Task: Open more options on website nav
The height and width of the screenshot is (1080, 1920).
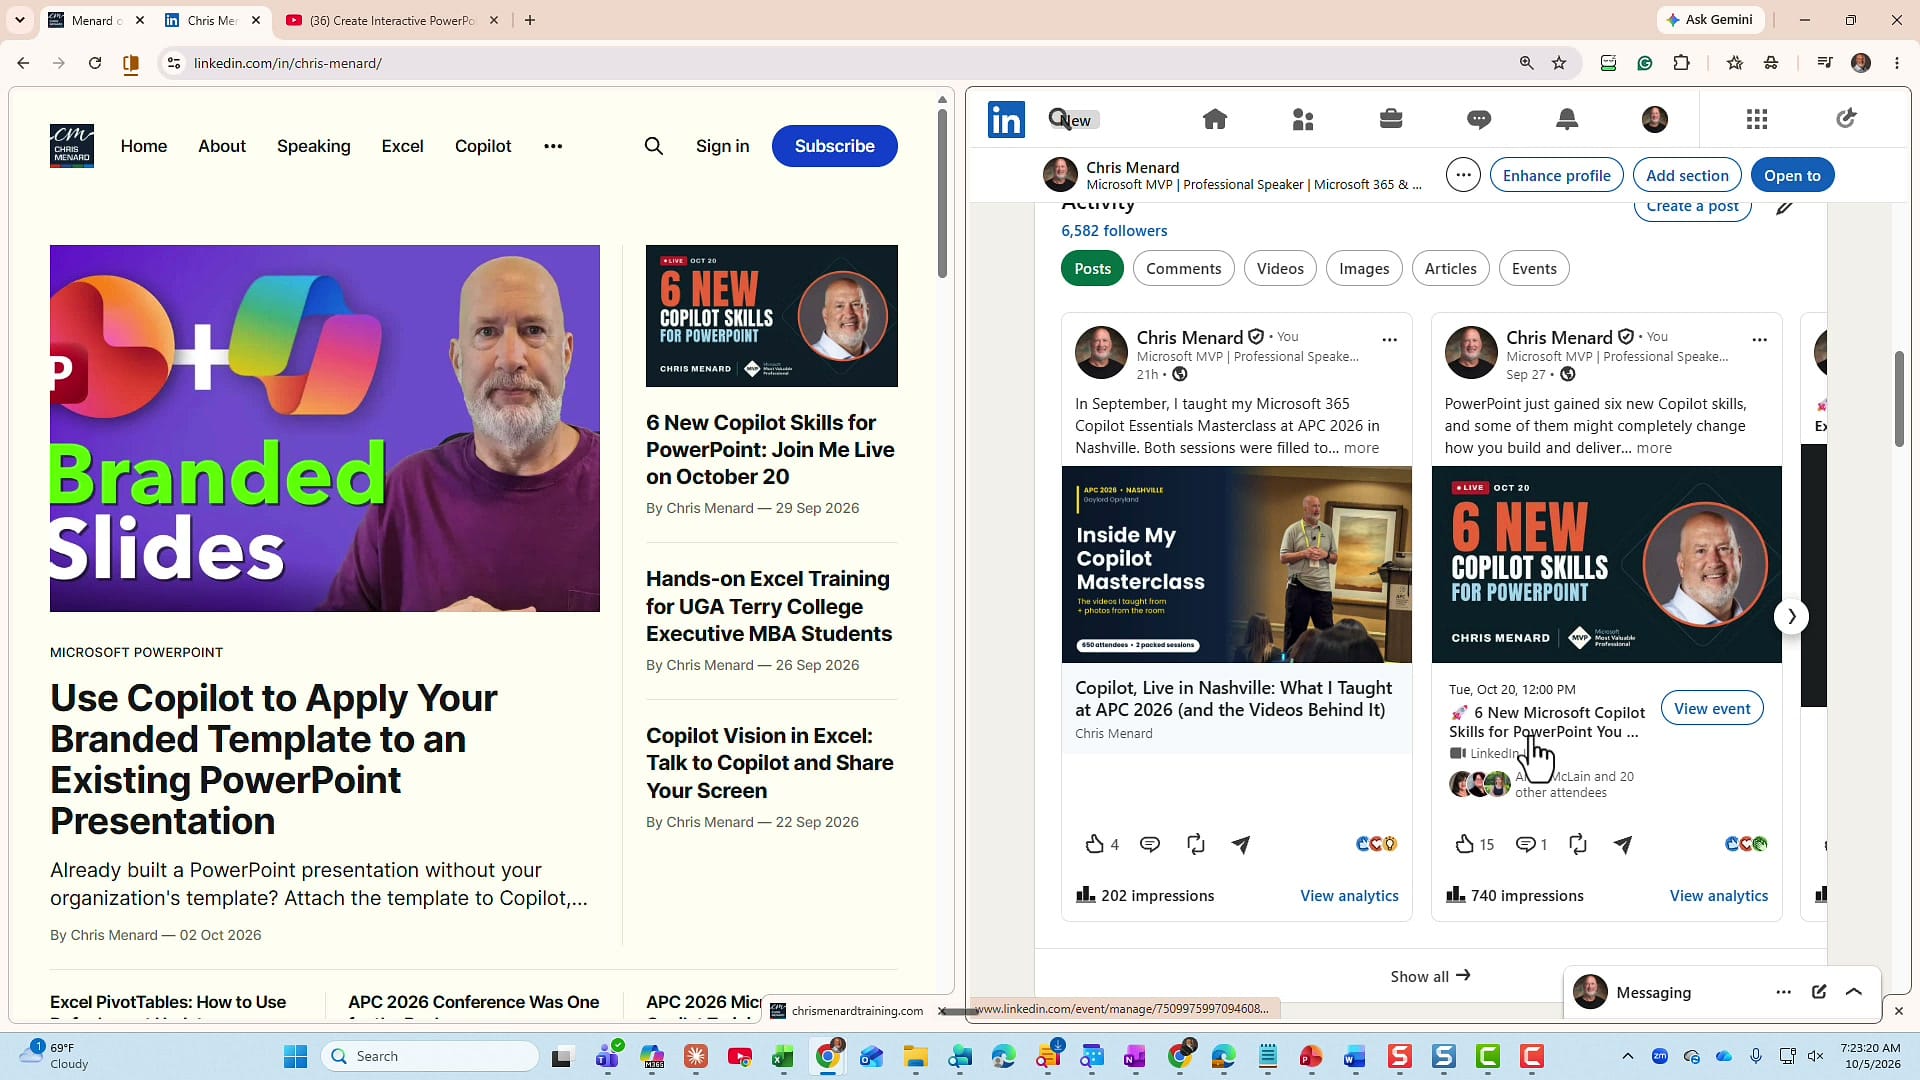Action: (553, 146)
